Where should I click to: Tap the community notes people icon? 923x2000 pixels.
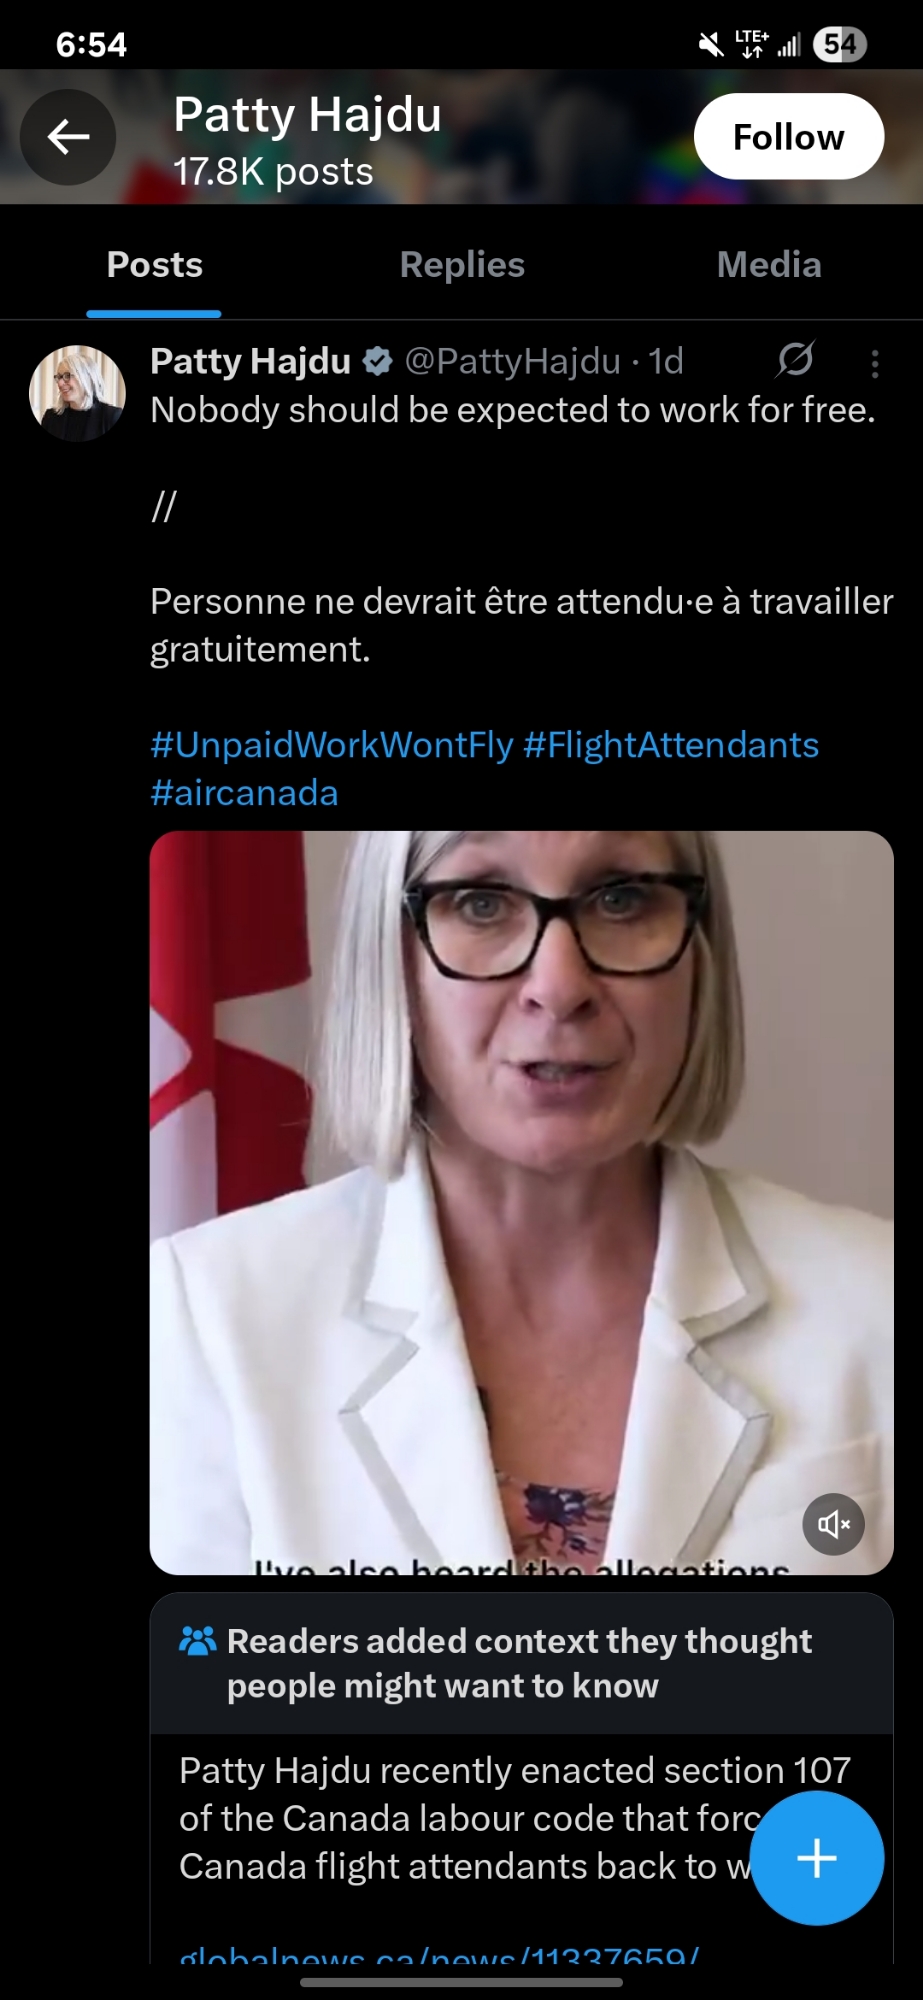tap(197, 1640)
